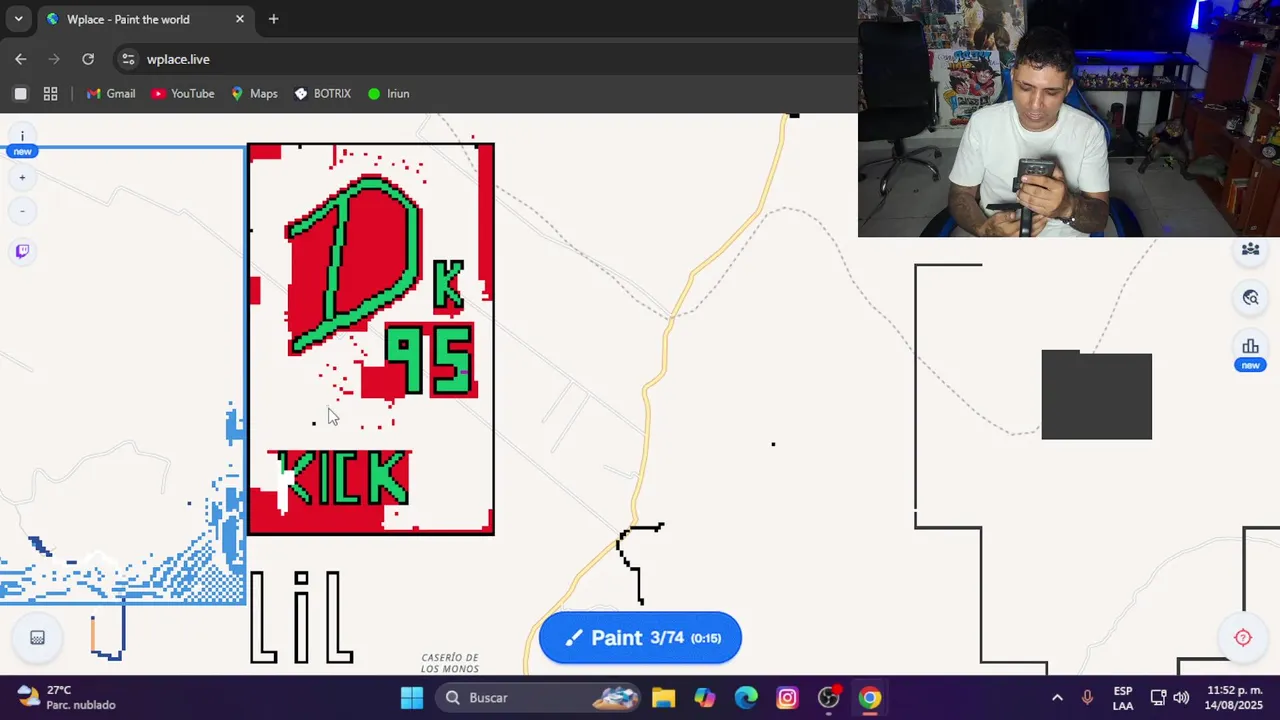
Task: Go back to the previous page
Action: pos(21,59)
